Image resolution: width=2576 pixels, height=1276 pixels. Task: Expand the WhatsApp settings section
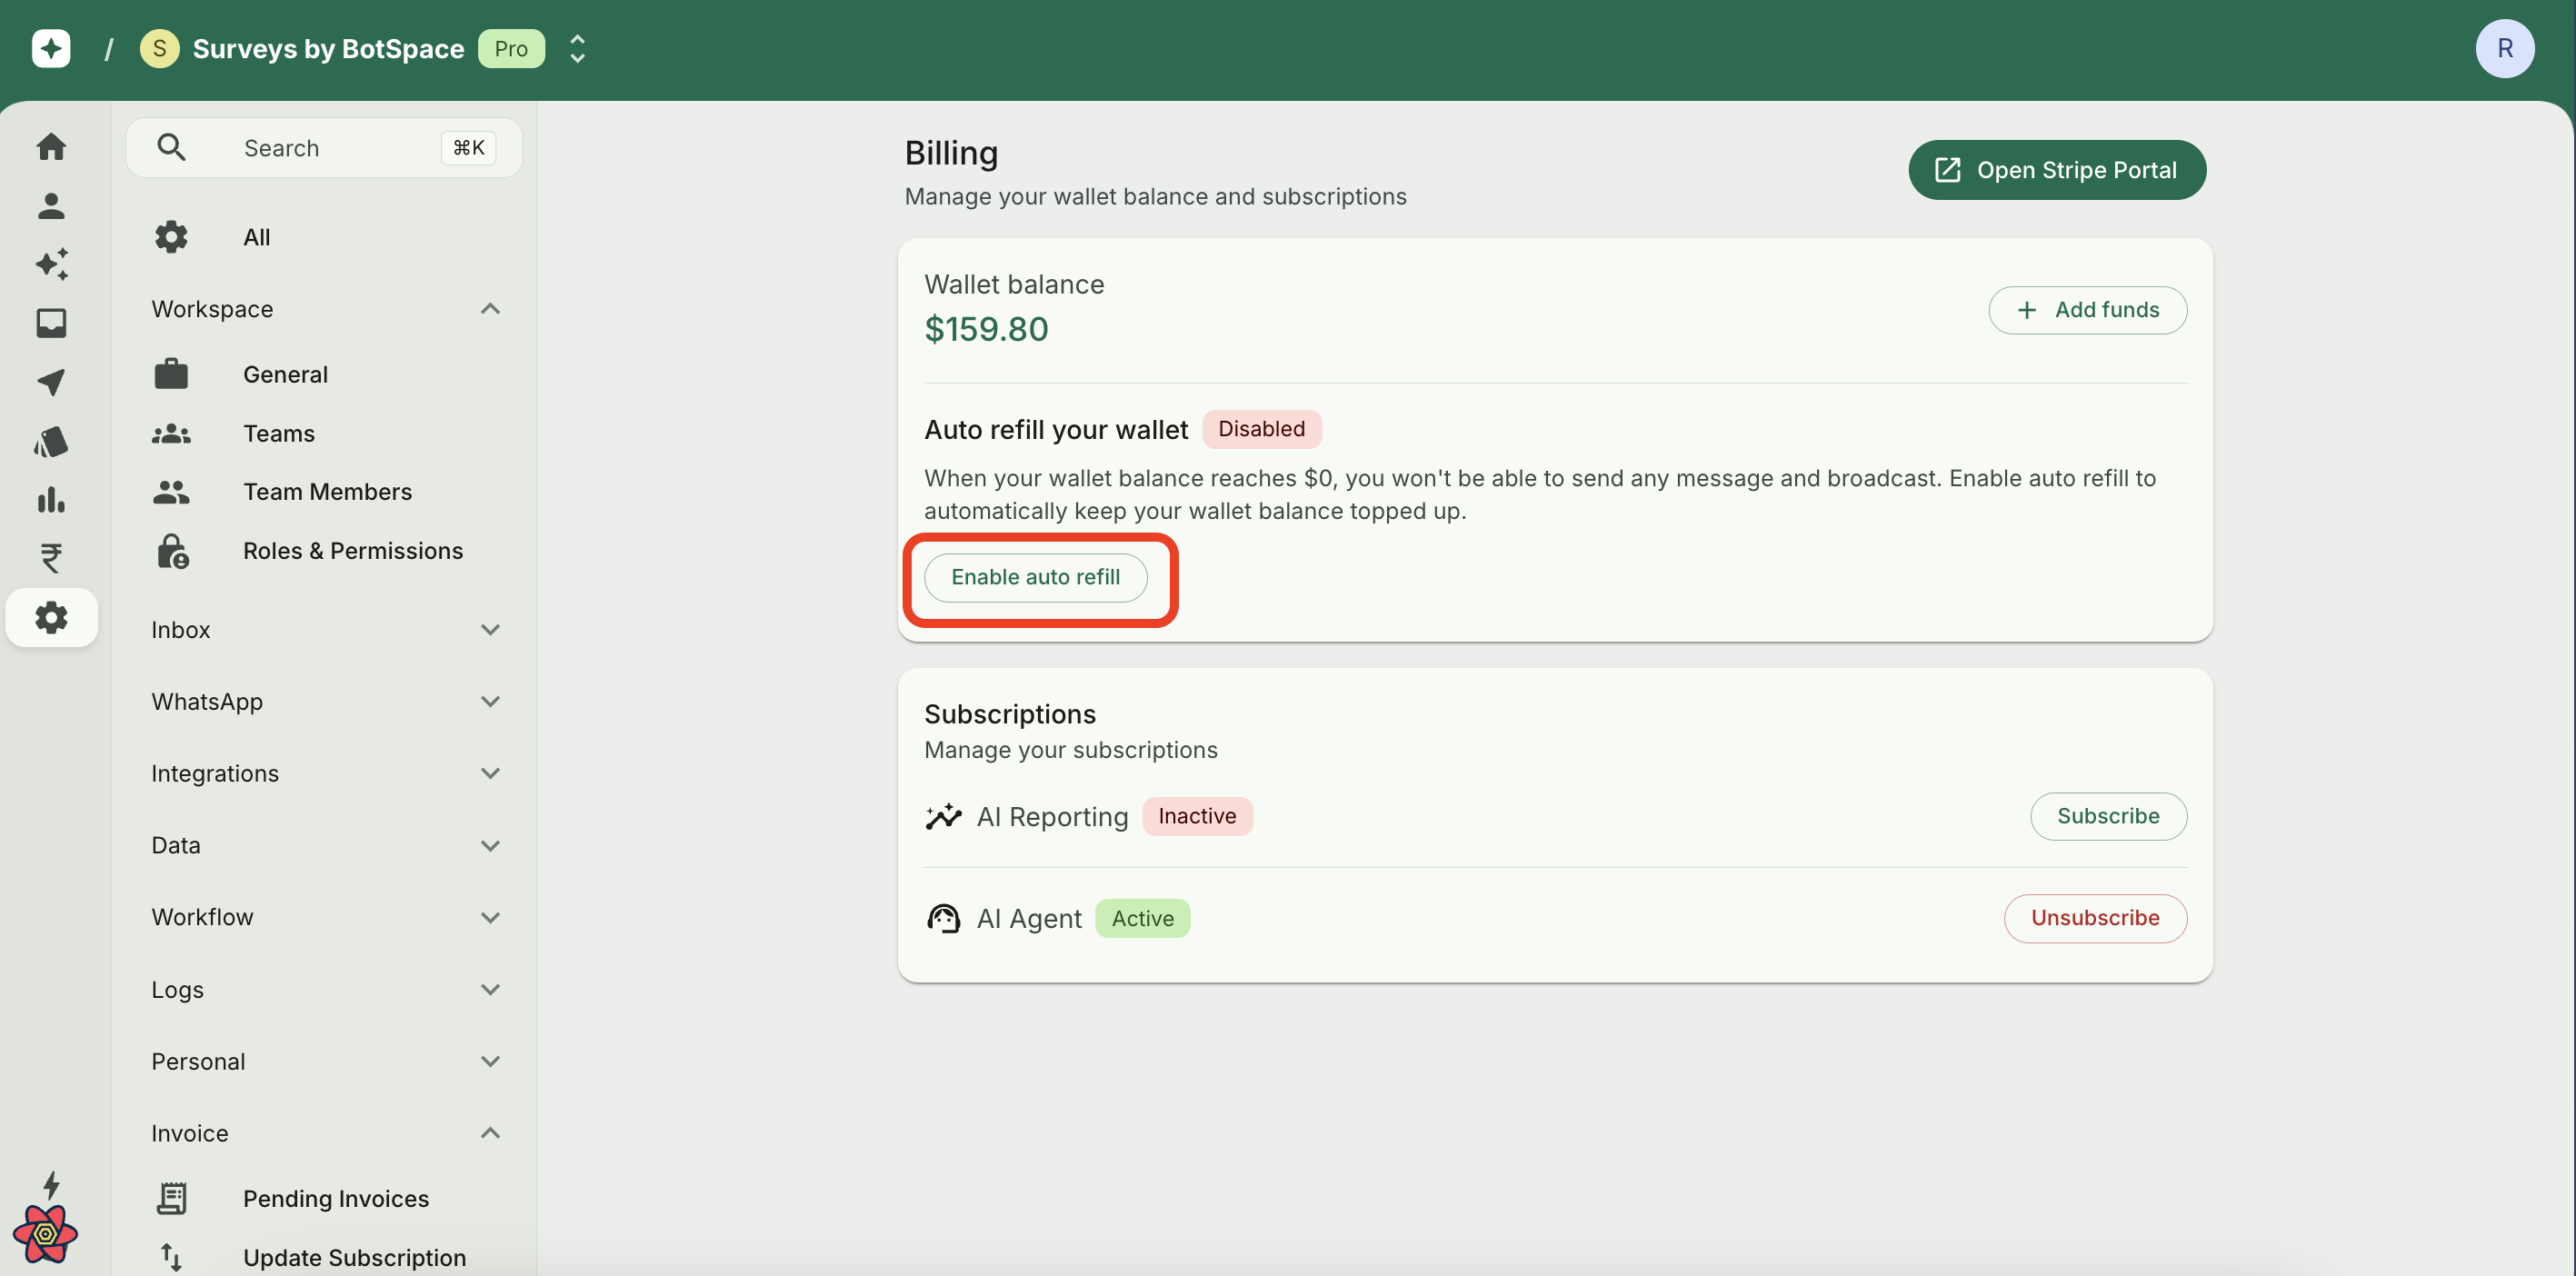click(x=489, y=702)
